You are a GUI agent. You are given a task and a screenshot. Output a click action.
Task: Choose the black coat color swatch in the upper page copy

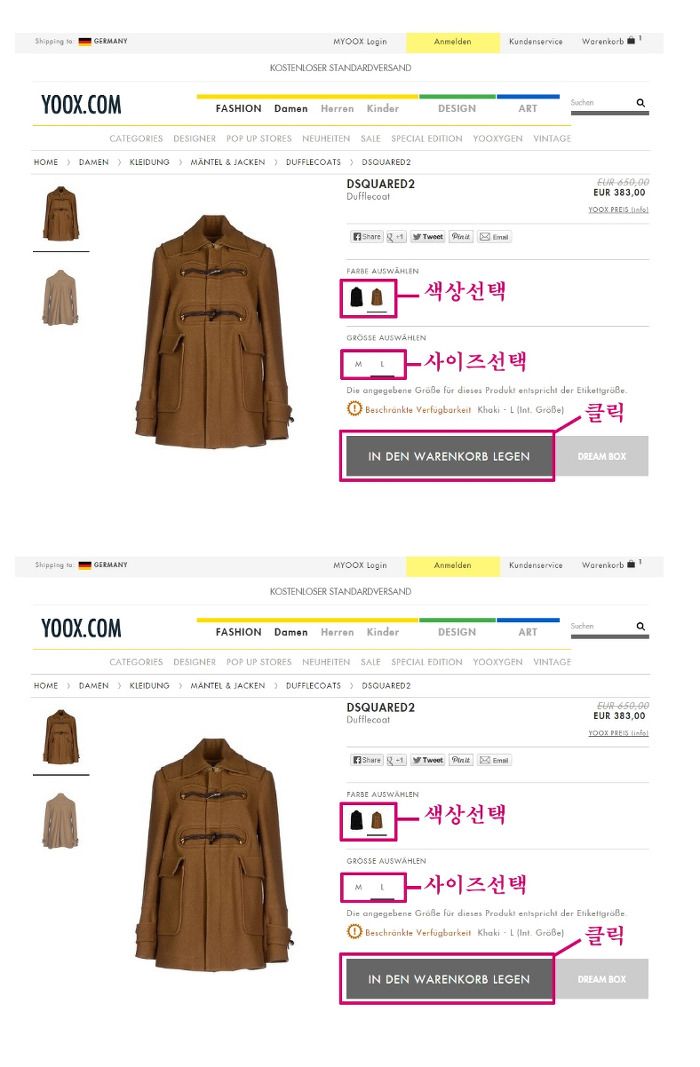coord(356,297)
